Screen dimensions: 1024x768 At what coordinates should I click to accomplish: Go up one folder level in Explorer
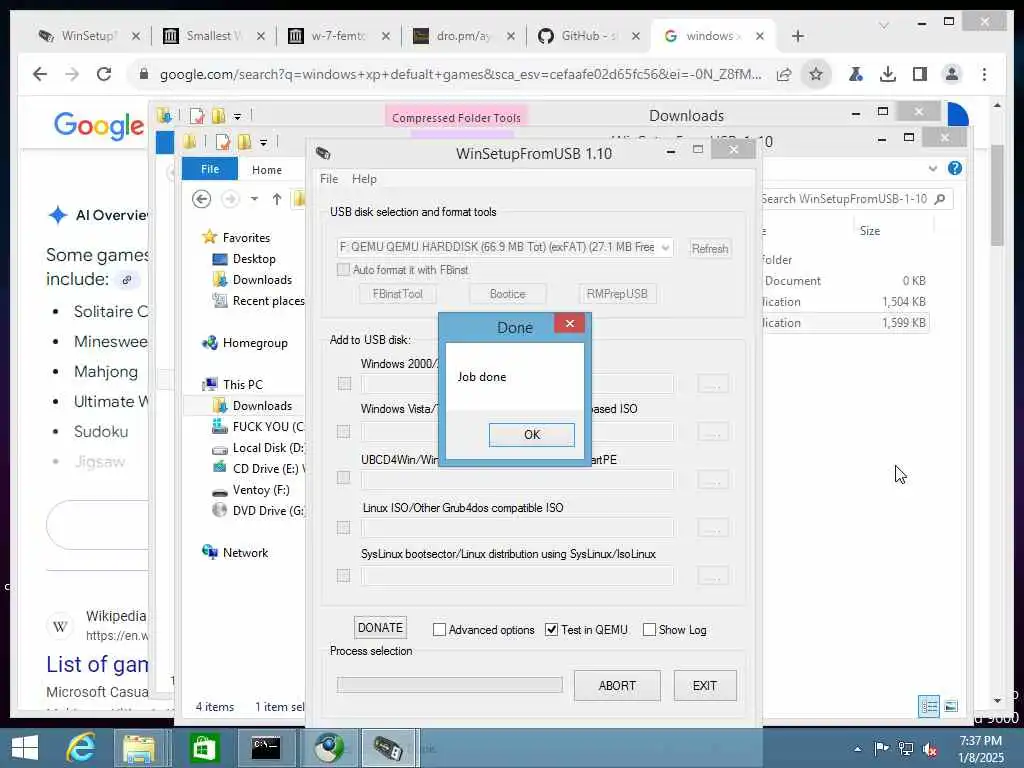coord(277,199)
